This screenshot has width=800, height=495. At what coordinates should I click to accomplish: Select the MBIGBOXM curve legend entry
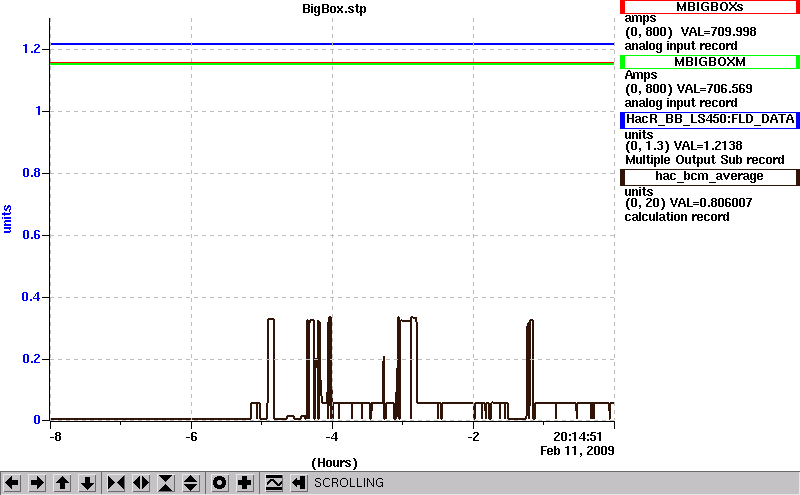click(709, 62)
